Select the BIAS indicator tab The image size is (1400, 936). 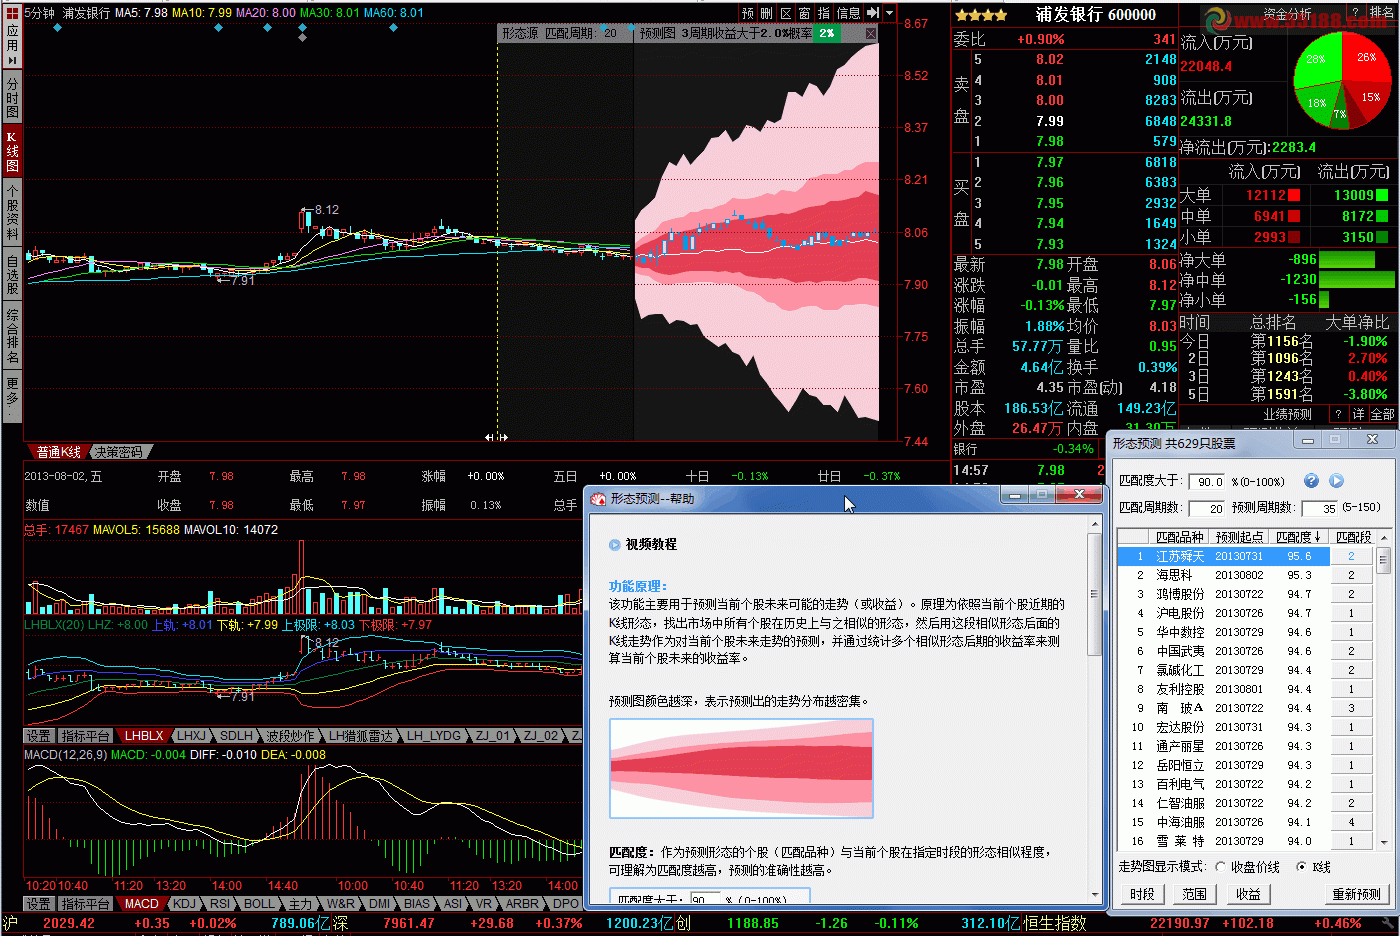tap(417, 903)
